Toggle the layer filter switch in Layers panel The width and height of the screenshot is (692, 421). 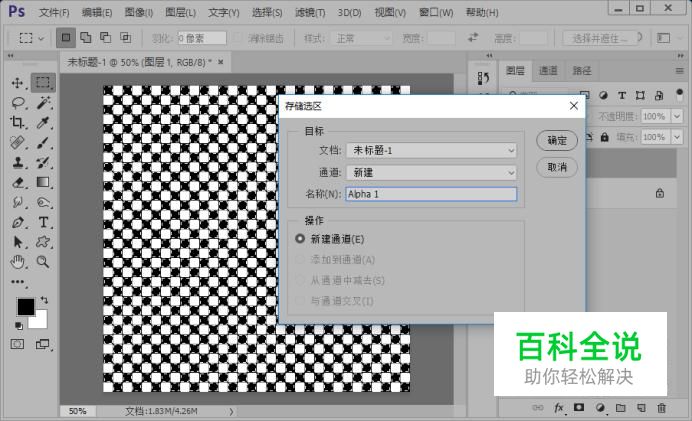click(679, 95)
